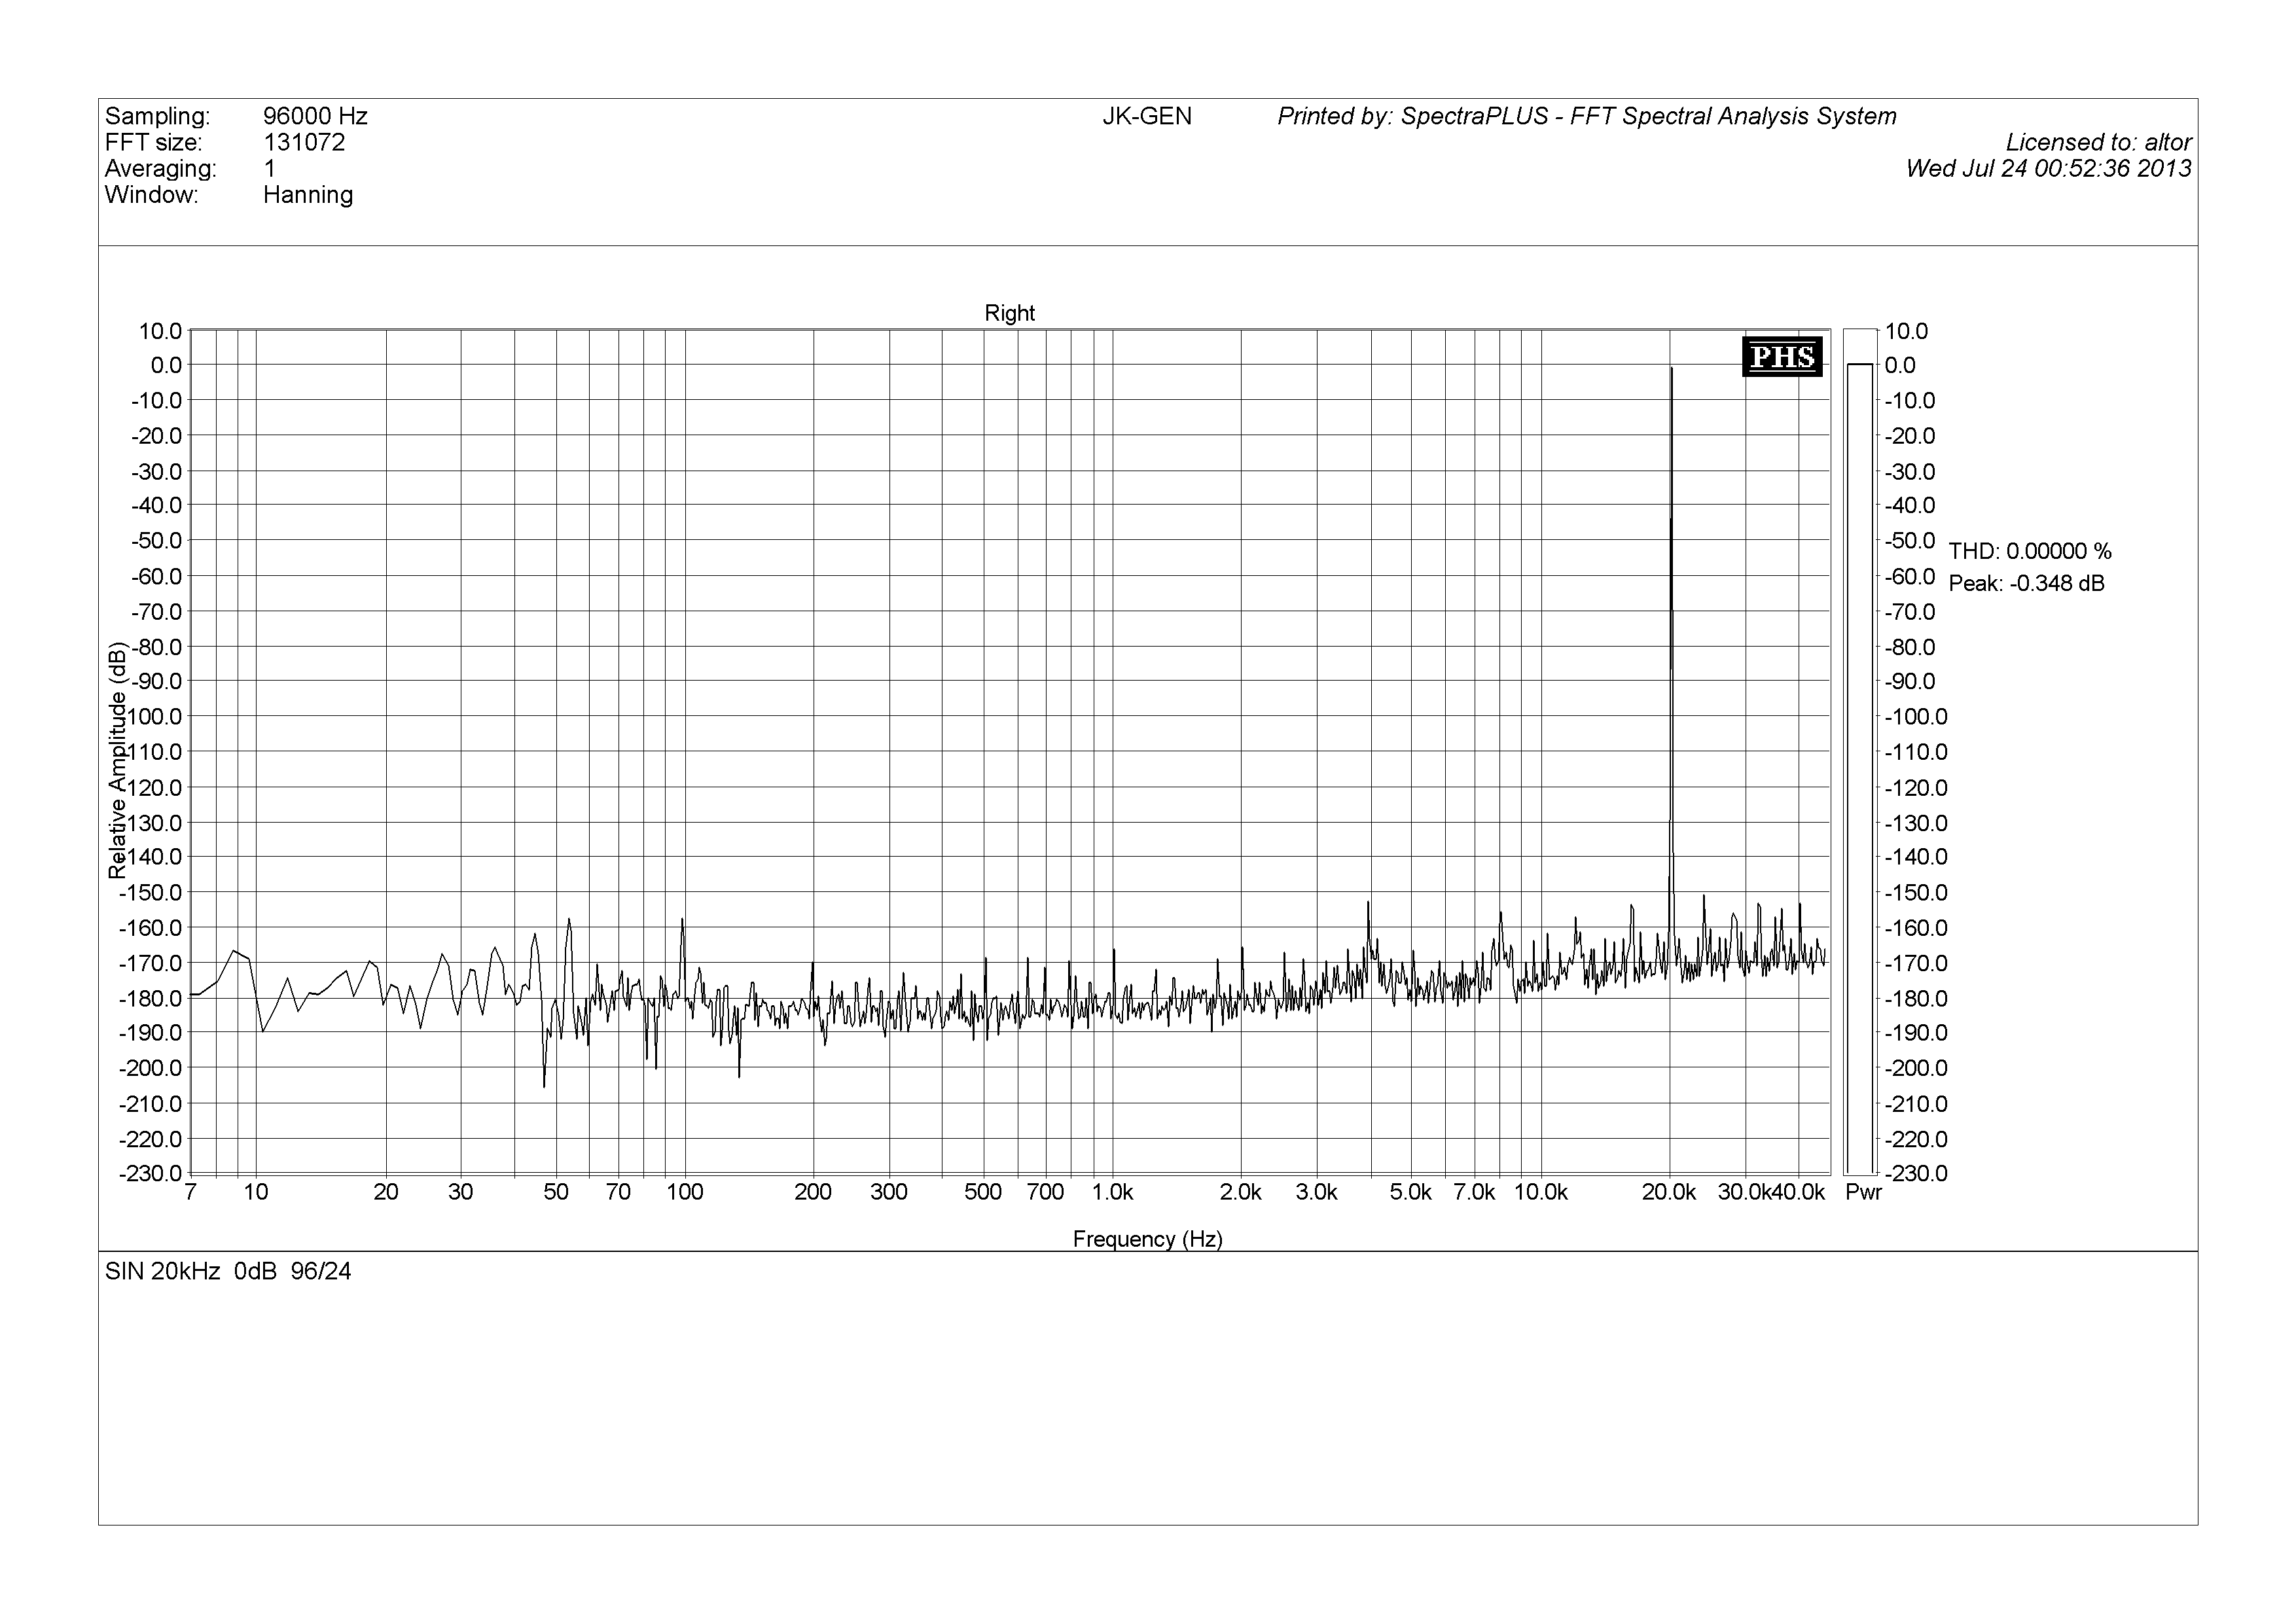Click the Averaging value '1'
This screenshot has height=1623, width=2296.
270,169
